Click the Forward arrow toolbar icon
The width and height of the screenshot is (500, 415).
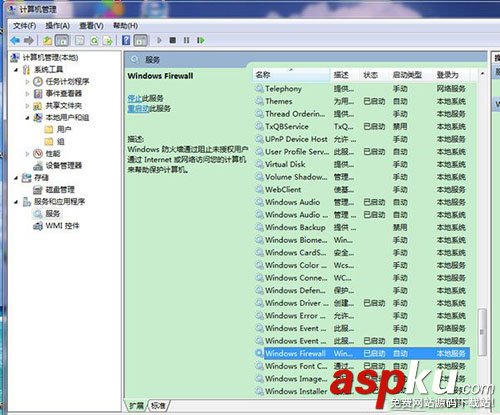click(x=29, y=41)
